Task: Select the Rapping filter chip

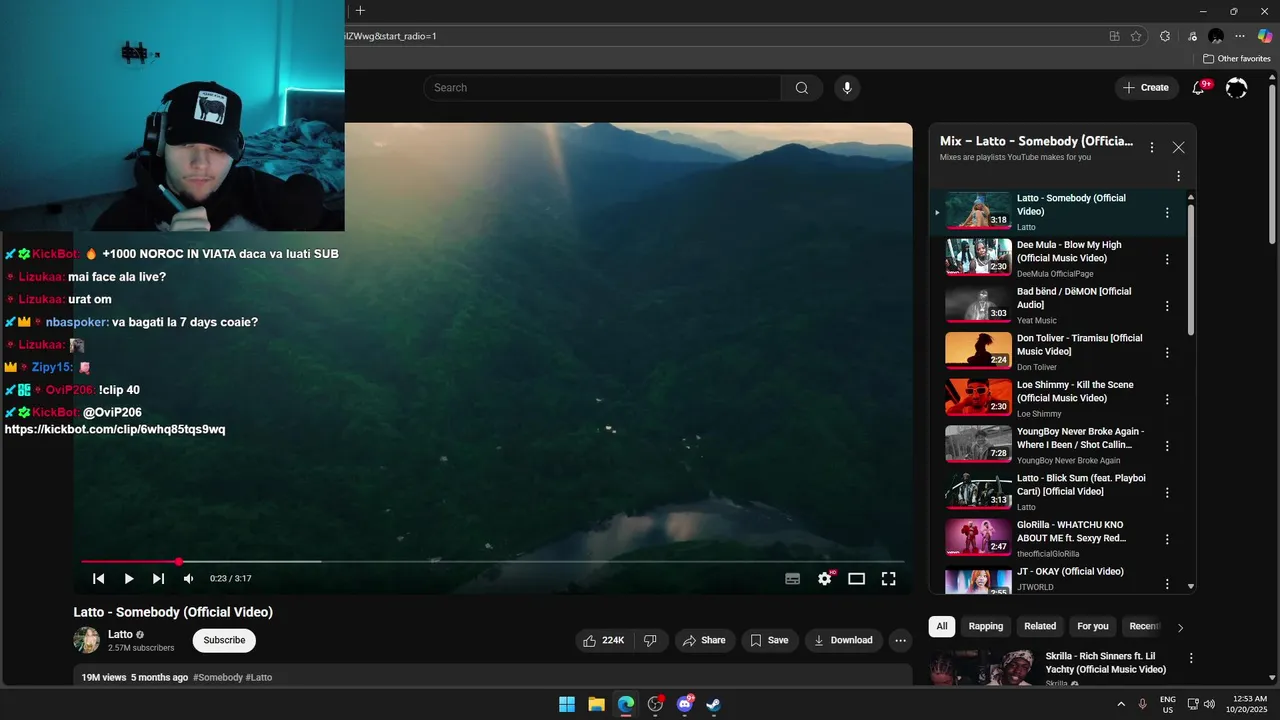Action: click(985, 626)
